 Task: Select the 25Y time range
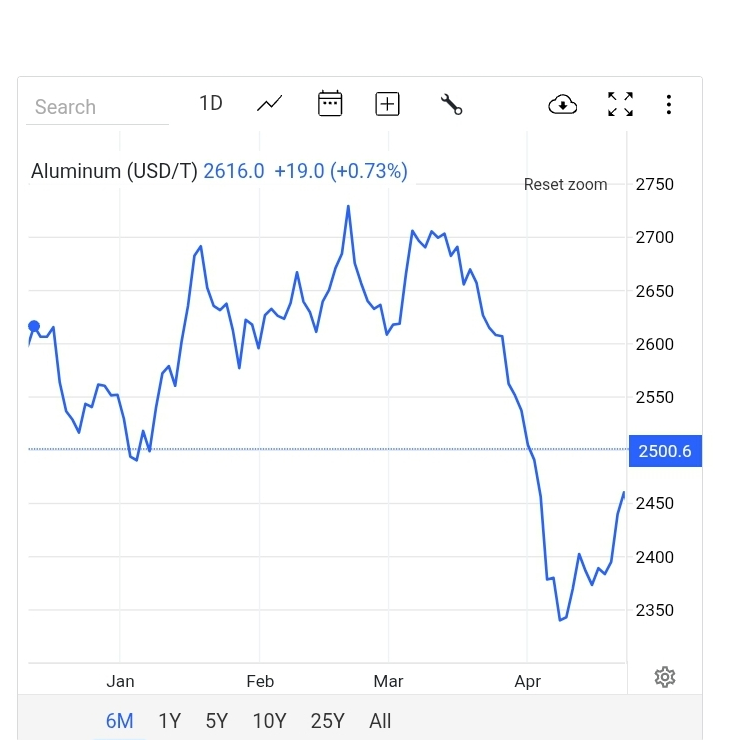pos(327,721)
